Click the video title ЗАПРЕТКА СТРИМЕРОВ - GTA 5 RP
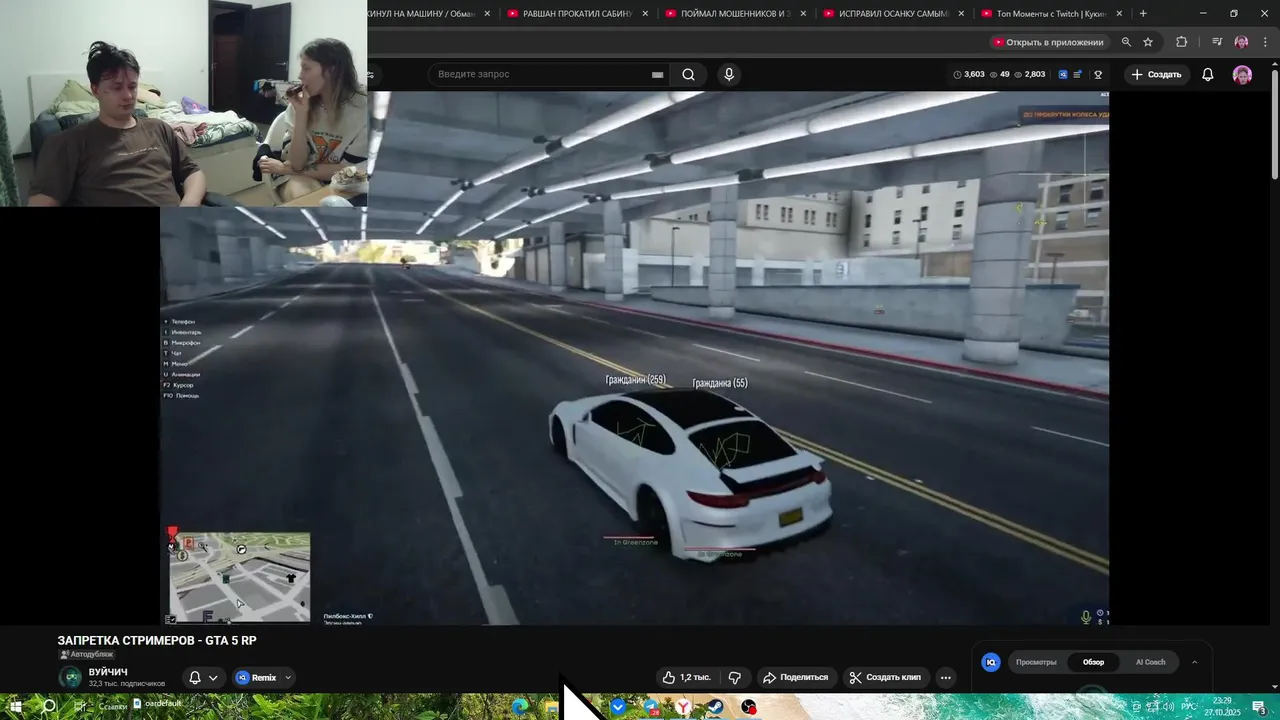The height and width of the screenshot is (720, 1280). point(157,640)
